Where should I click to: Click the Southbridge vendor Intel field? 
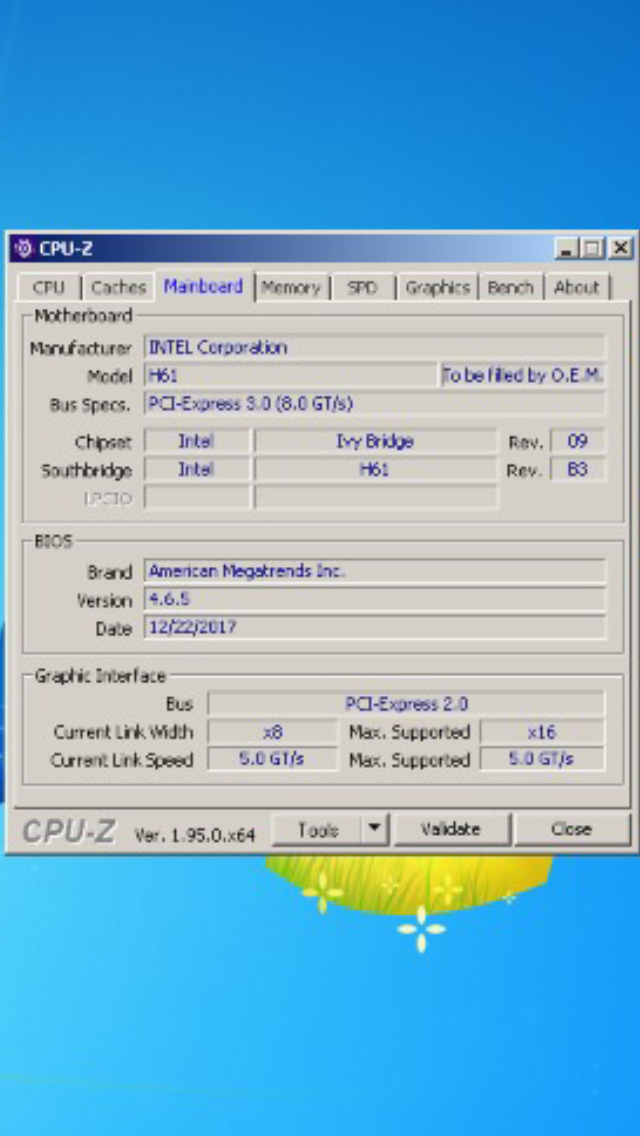196,470
